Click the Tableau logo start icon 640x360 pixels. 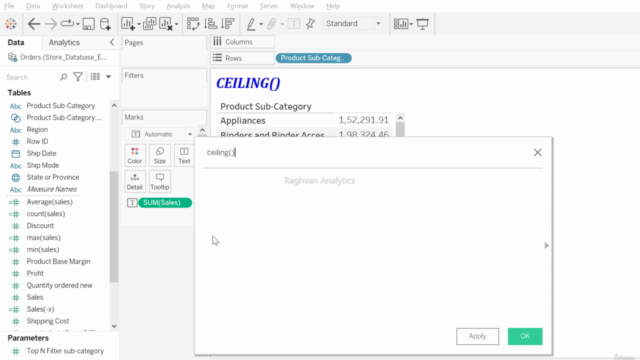click(11, 24)
